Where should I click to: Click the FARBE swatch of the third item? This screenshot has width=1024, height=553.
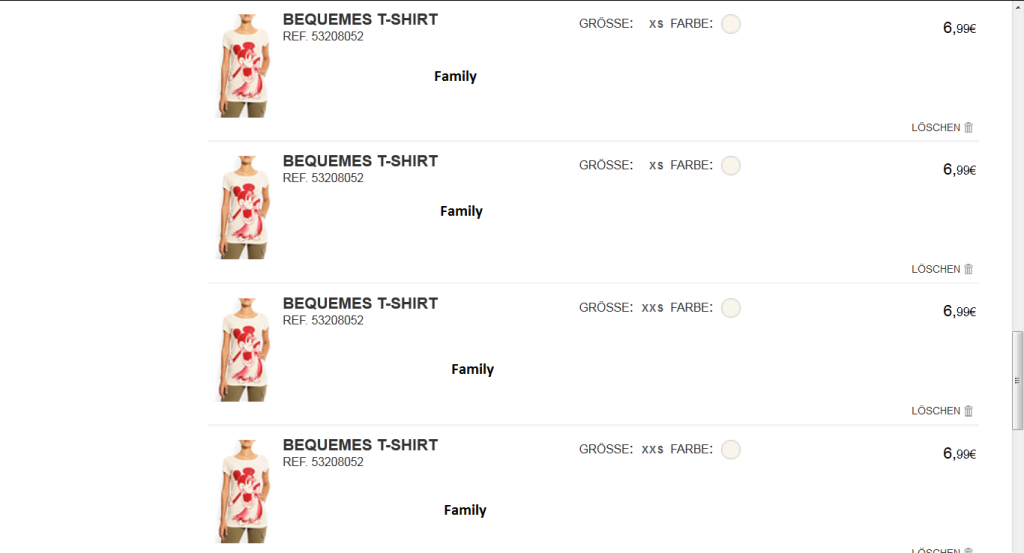click(731, 308)
